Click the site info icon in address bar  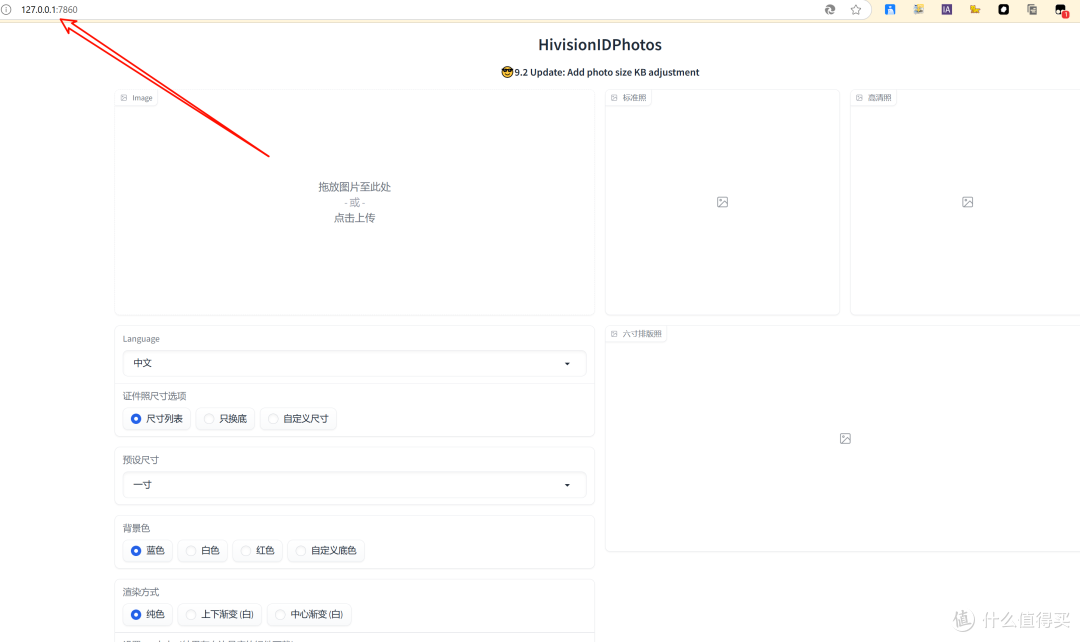tap(6, 10)
